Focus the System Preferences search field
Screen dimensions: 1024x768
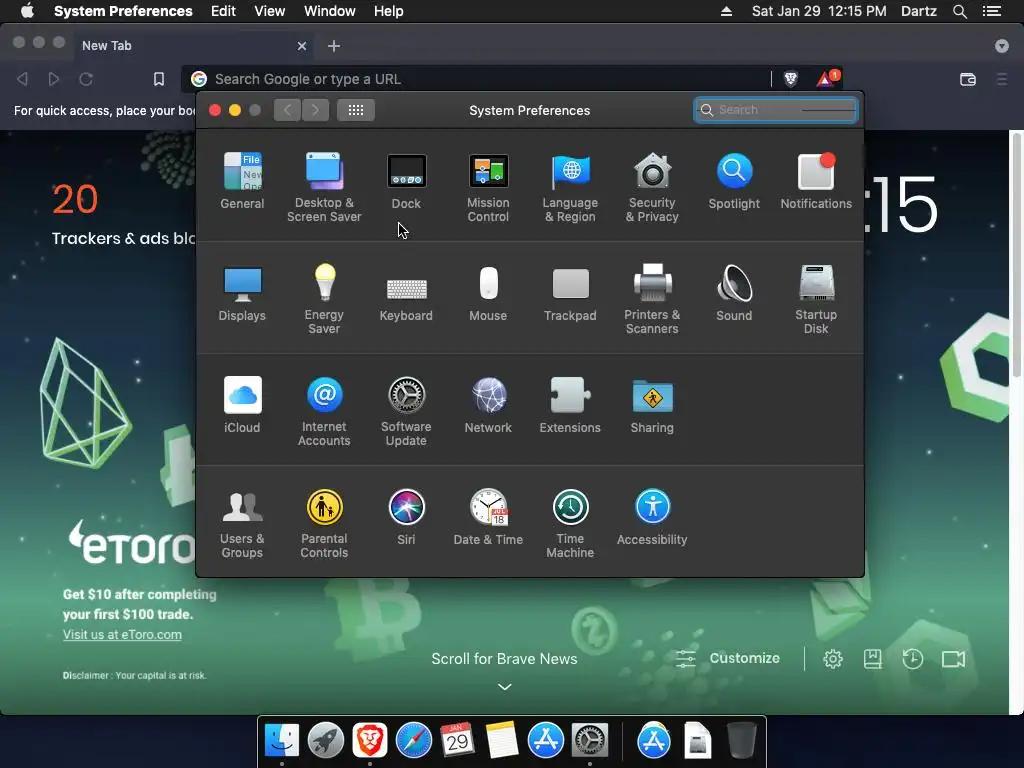coord(775,110)
